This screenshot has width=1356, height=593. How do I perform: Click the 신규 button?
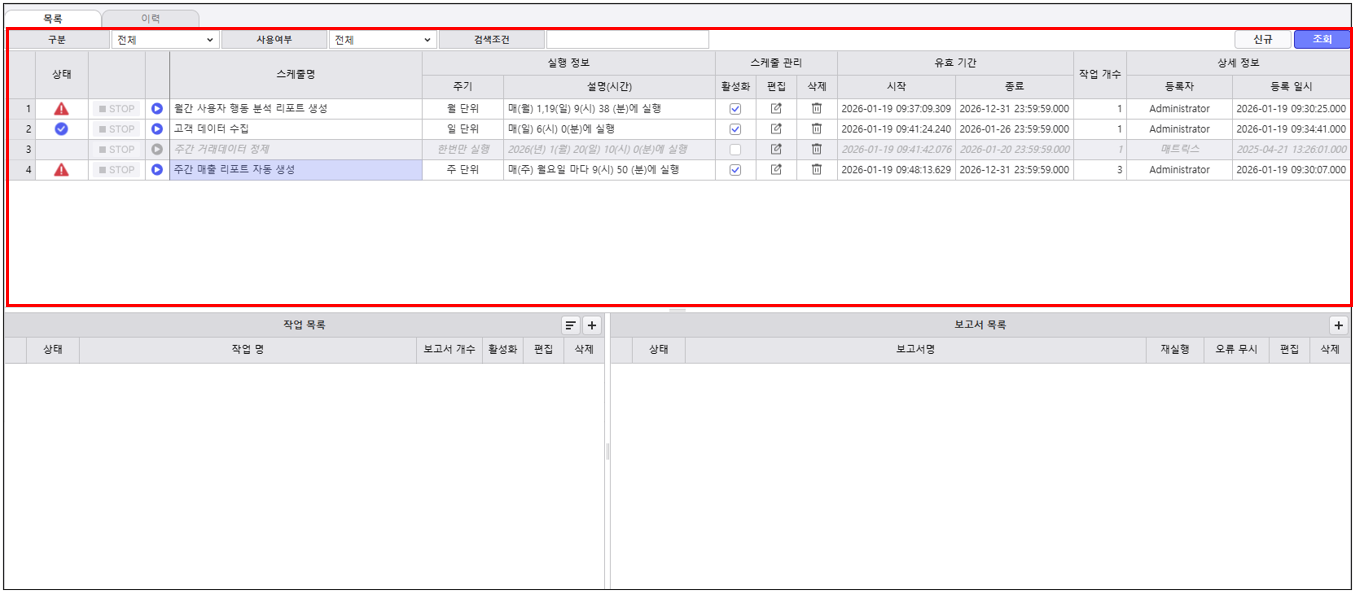(x=1262, y=39)
